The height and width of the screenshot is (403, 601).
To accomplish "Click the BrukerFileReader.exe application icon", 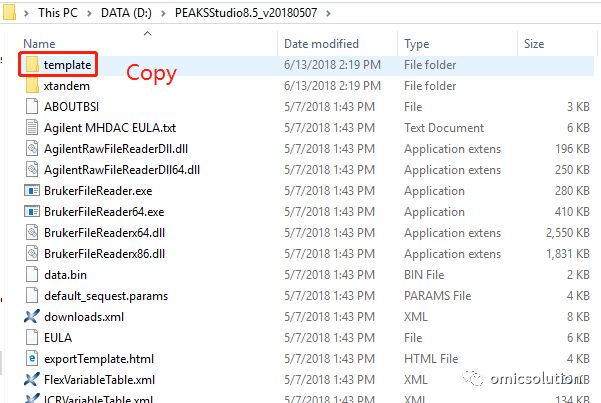I will pyautogui.click(x=32, y=191).
